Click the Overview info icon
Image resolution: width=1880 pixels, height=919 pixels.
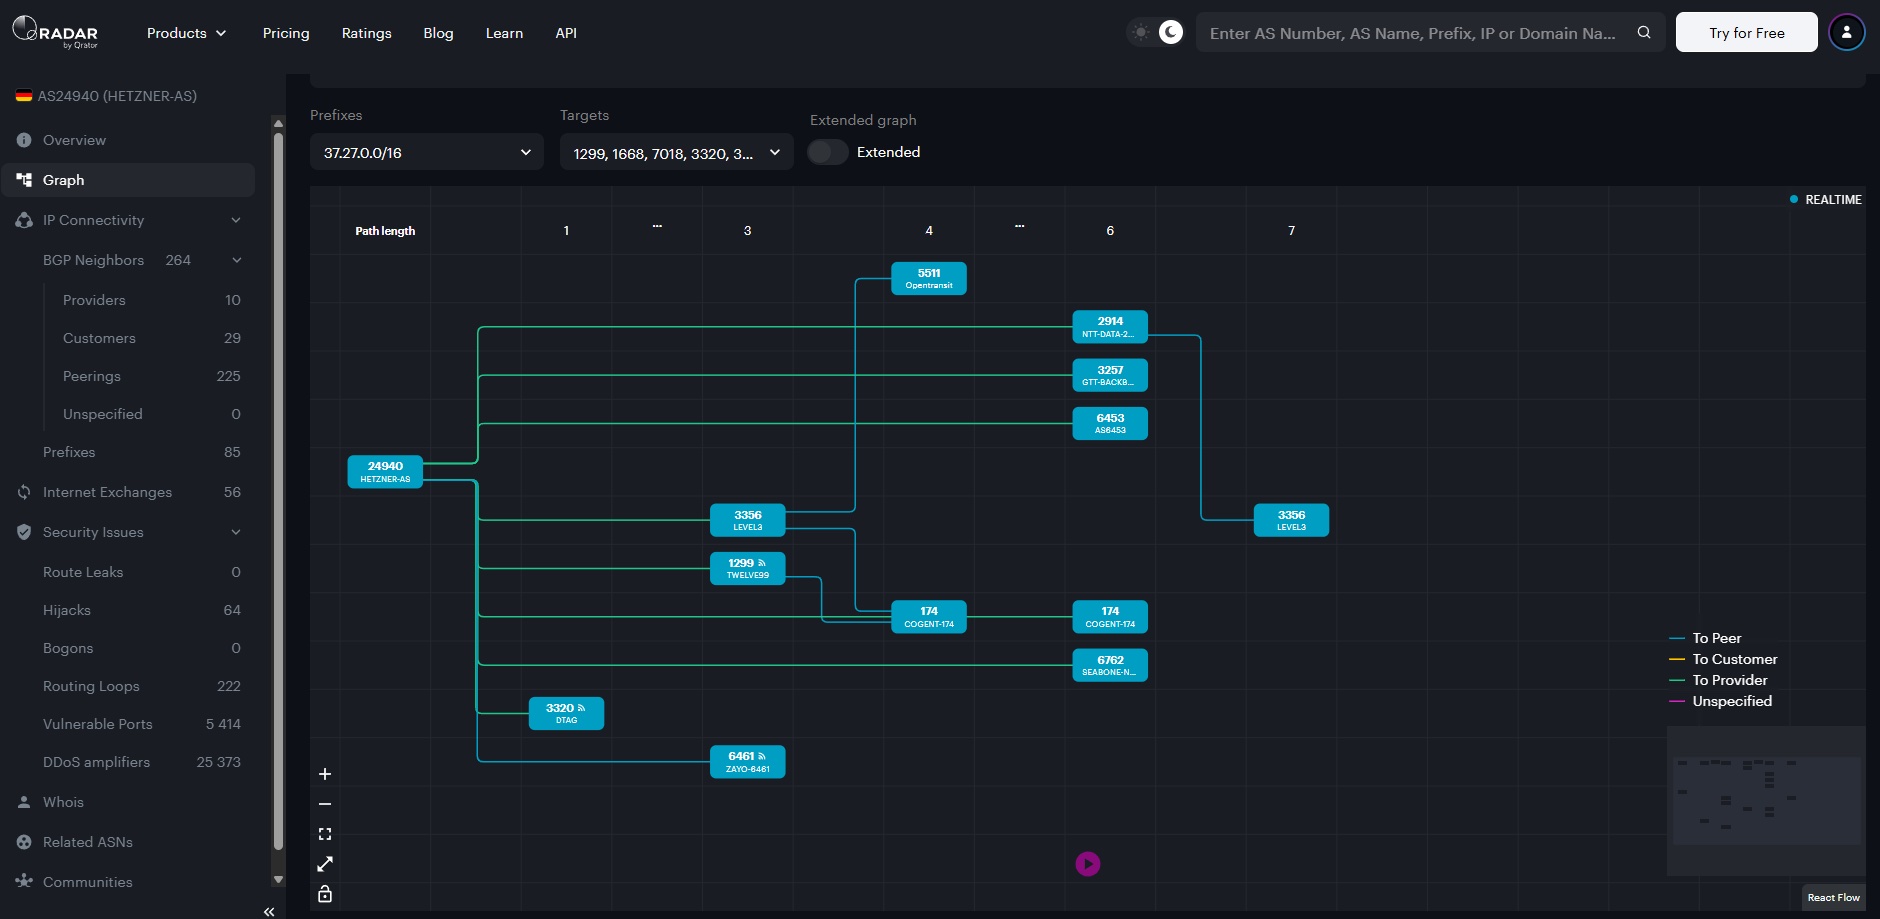click(x=24, y=140)
